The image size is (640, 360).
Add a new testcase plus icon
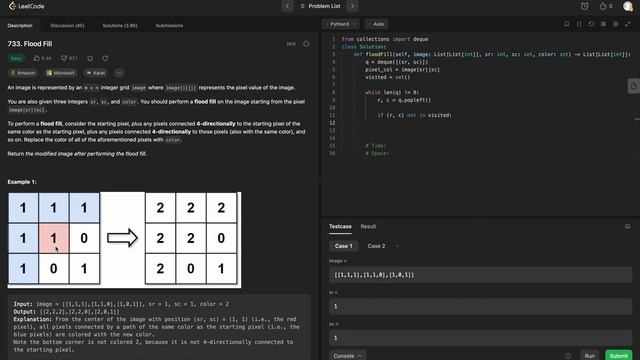[x=397, y=246]
